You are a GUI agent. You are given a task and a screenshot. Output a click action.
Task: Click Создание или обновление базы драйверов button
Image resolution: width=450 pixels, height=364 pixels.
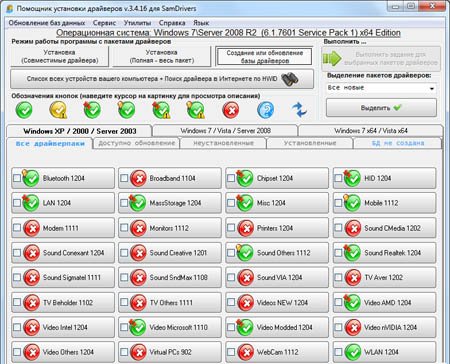(x=265, y=57)
